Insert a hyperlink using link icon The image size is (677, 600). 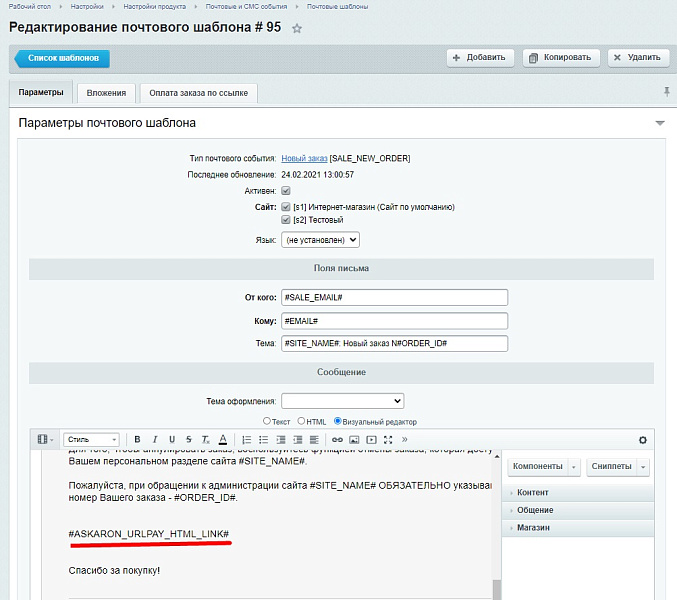[x=337, y=439]
